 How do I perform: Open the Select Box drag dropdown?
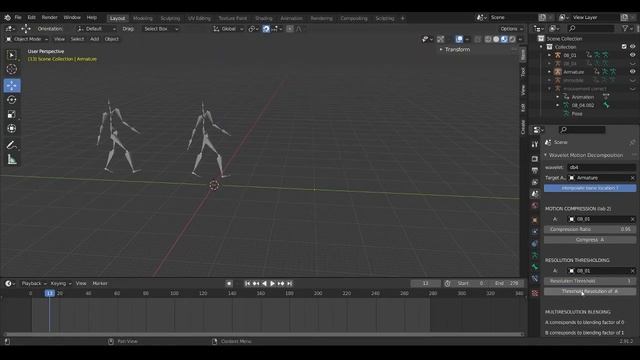tap(161, 29)
